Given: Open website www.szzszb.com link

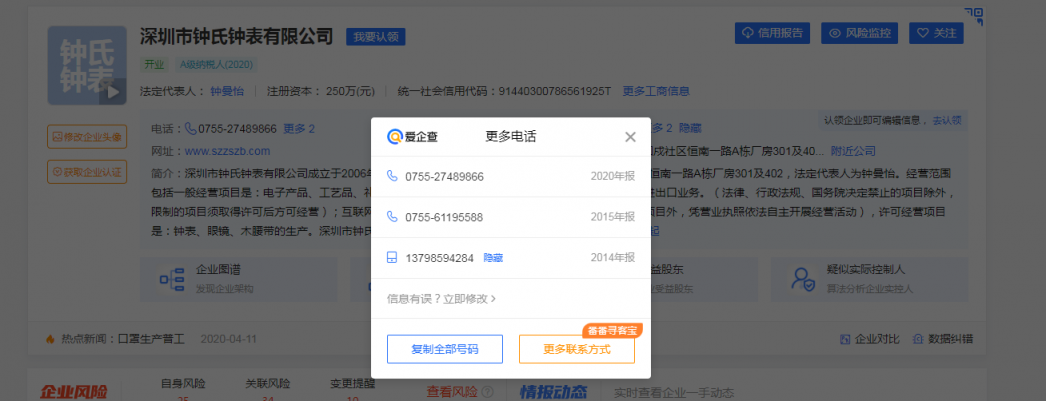Looking at the screenshot, I should [227, 151].
